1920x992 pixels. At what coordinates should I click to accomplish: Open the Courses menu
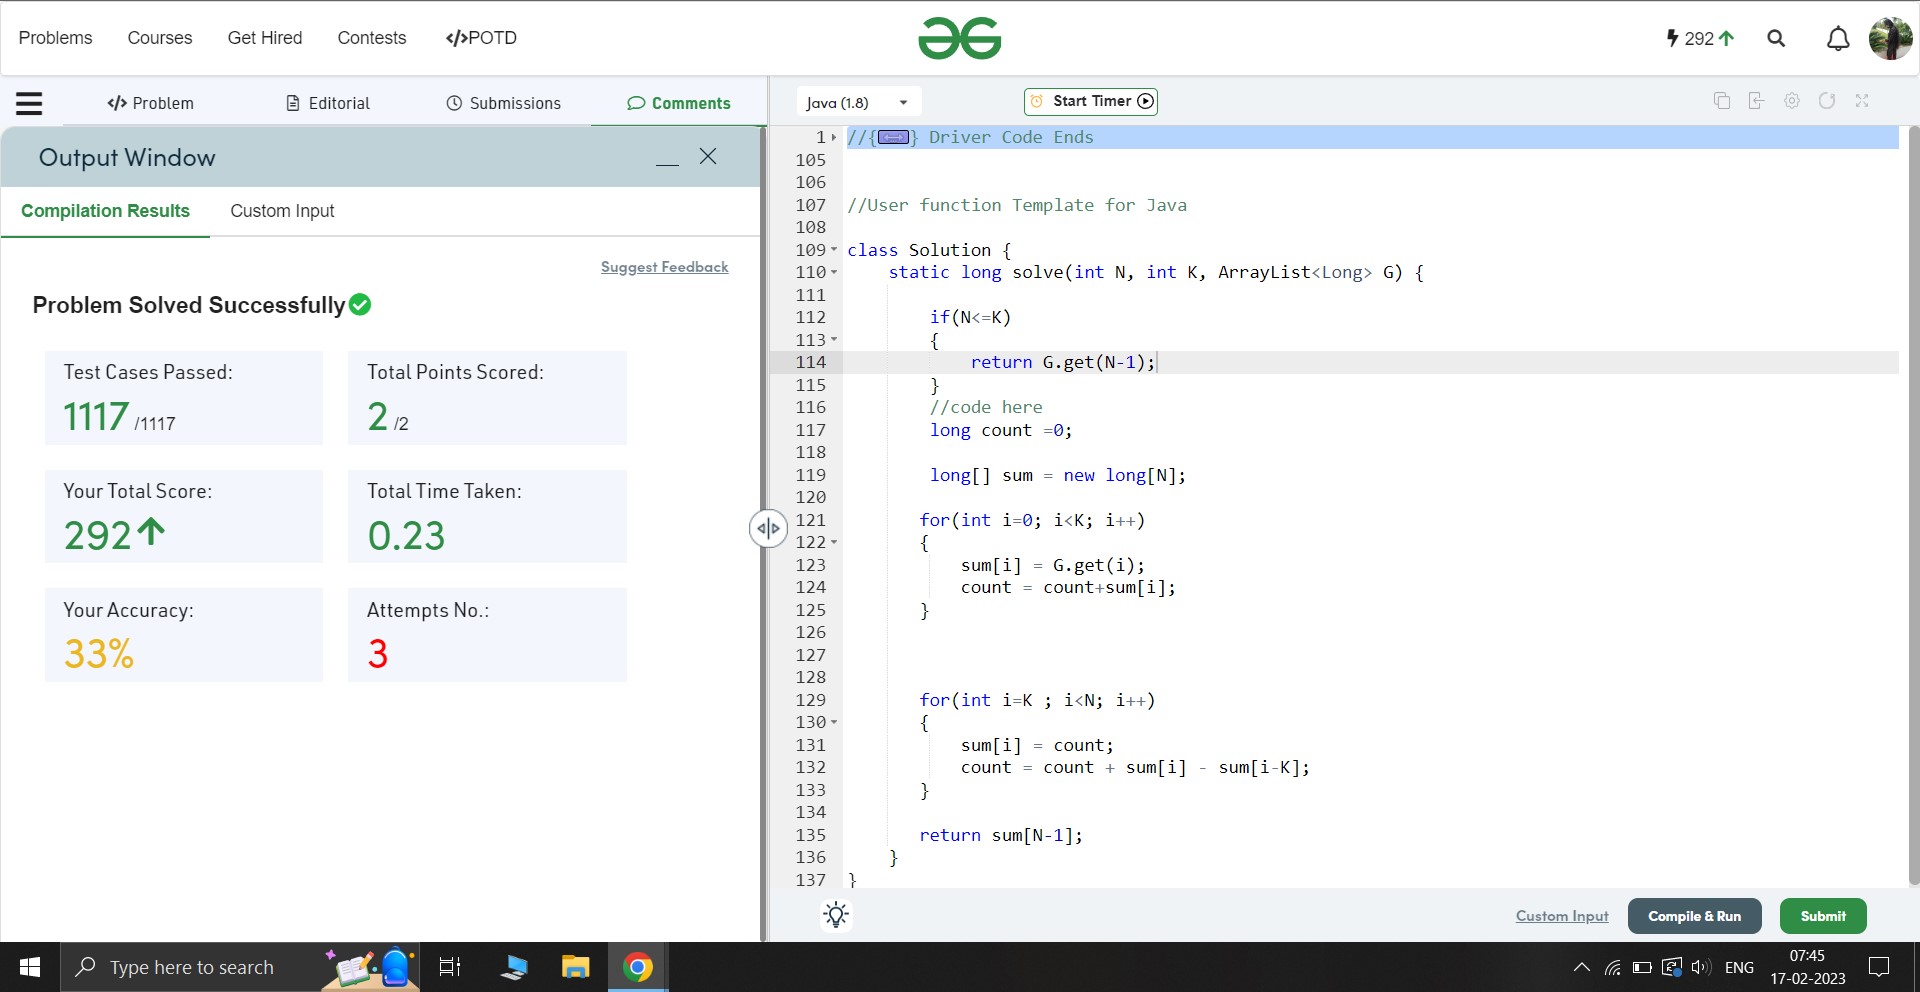coord(160,38)
